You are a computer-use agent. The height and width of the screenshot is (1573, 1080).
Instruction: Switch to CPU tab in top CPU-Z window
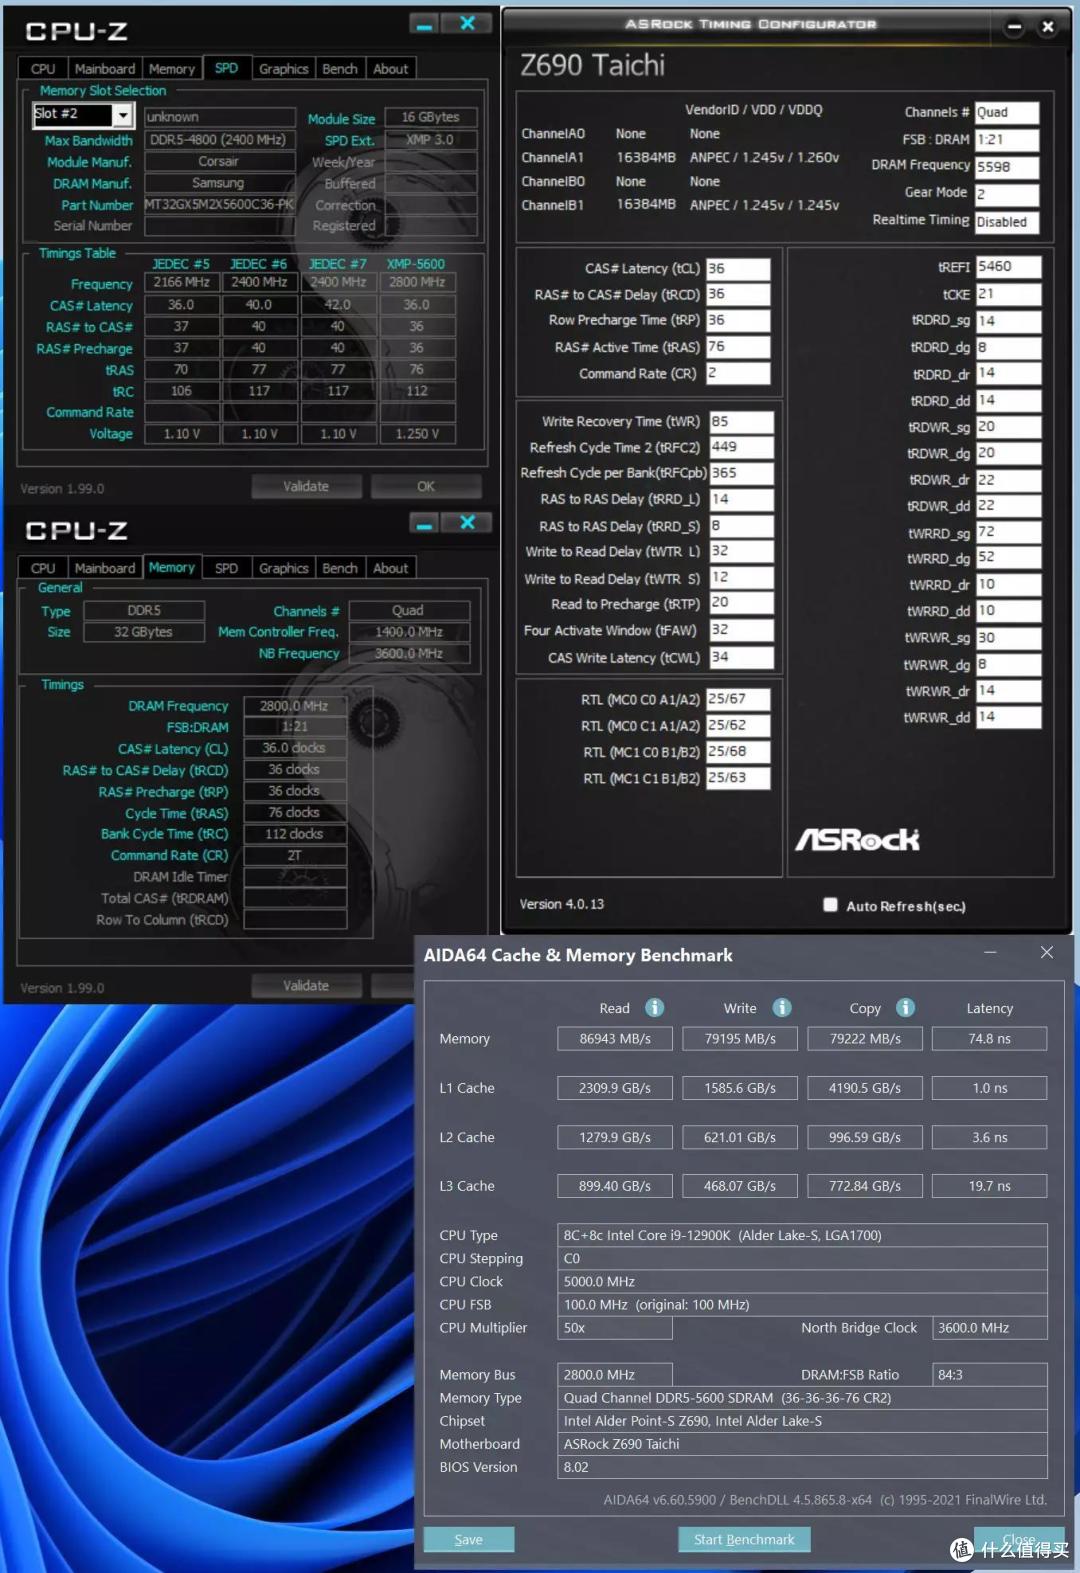[x=43, y=69]
